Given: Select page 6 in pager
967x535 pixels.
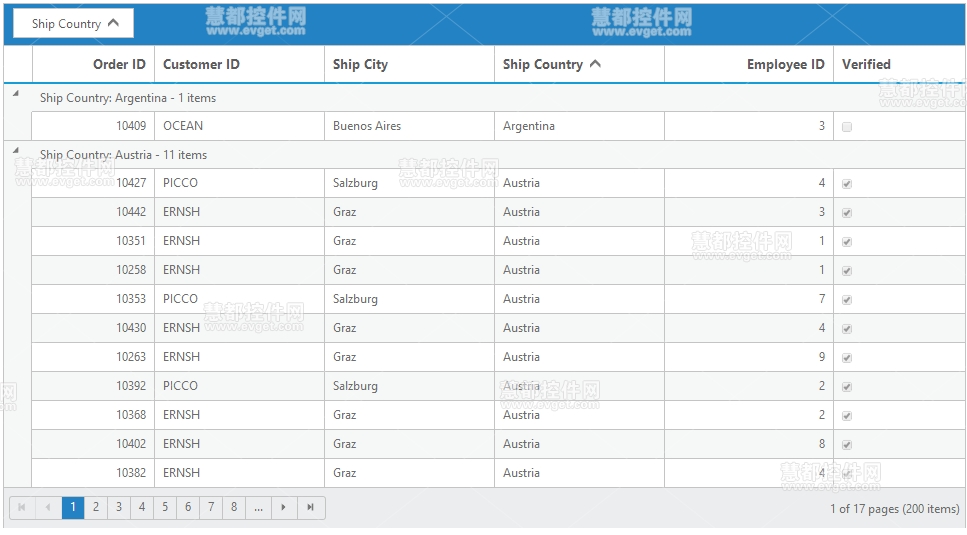Looking at the screenshot, I should coord(188,507).
